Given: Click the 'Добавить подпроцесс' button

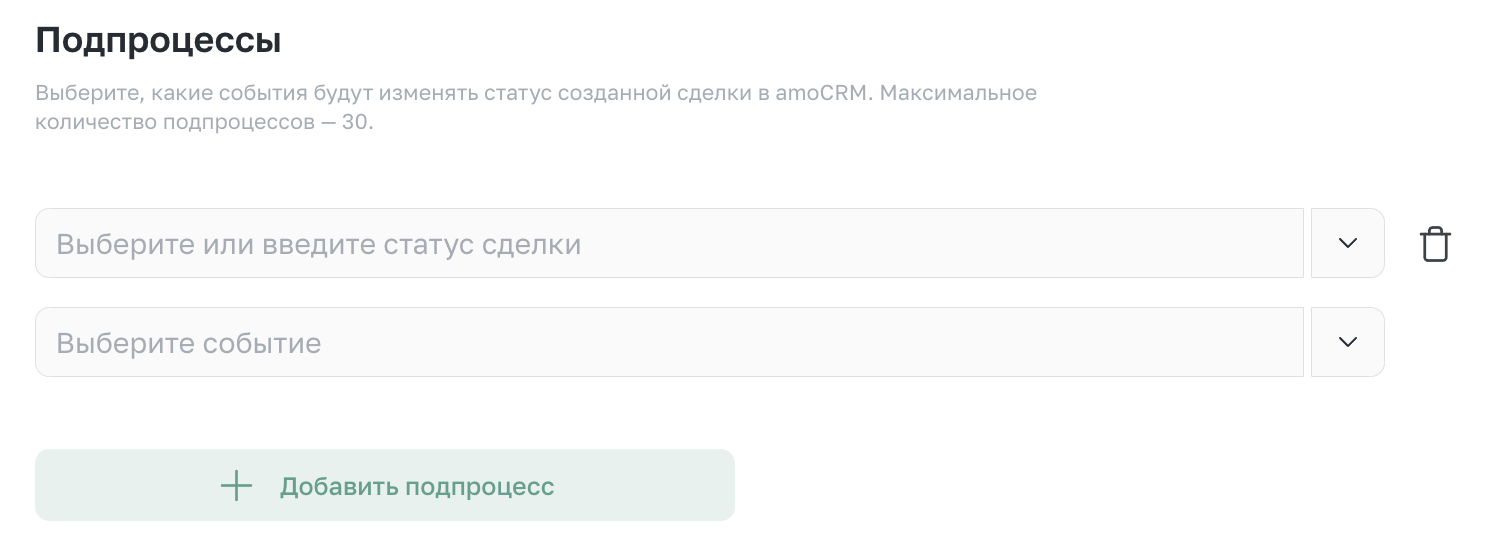Looking at the screenshot, I should point(385,485).
